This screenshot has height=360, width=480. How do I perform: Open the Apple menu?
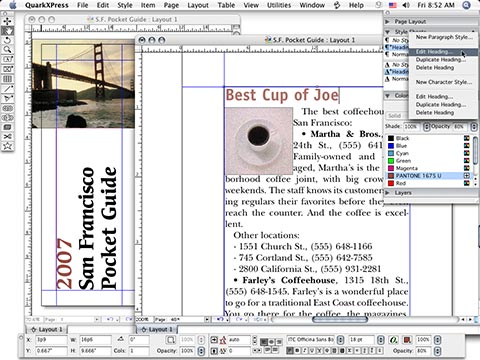pyautogui.click(x=12, y=5)
